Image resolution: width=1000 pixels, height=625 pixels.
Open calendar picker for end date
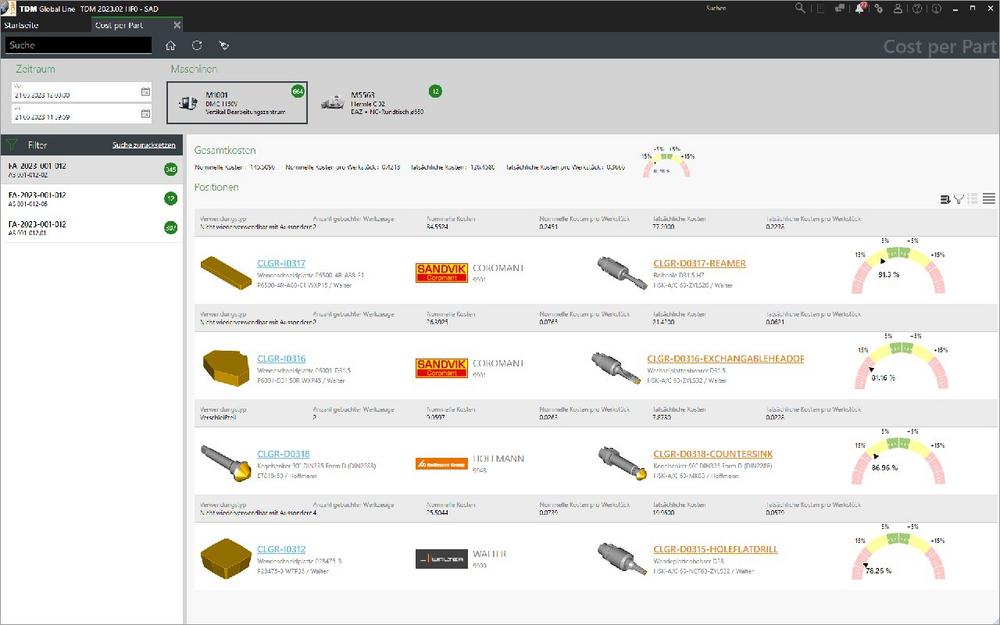point(146,116)
